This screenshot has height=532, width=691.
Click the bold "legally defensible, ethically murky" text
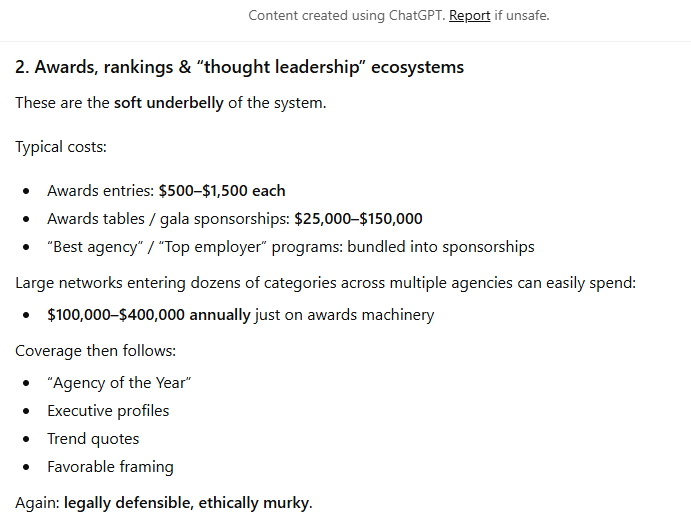(187, 503)
